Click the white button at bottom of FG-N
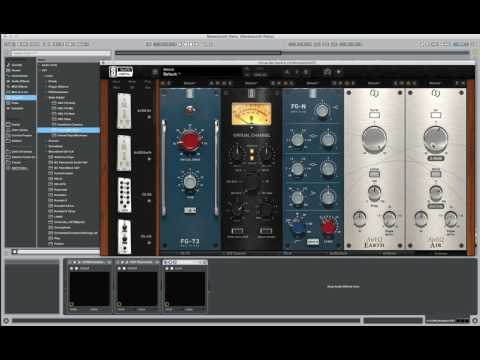Viewport: 480px width, 360px height. pos(312,242)
